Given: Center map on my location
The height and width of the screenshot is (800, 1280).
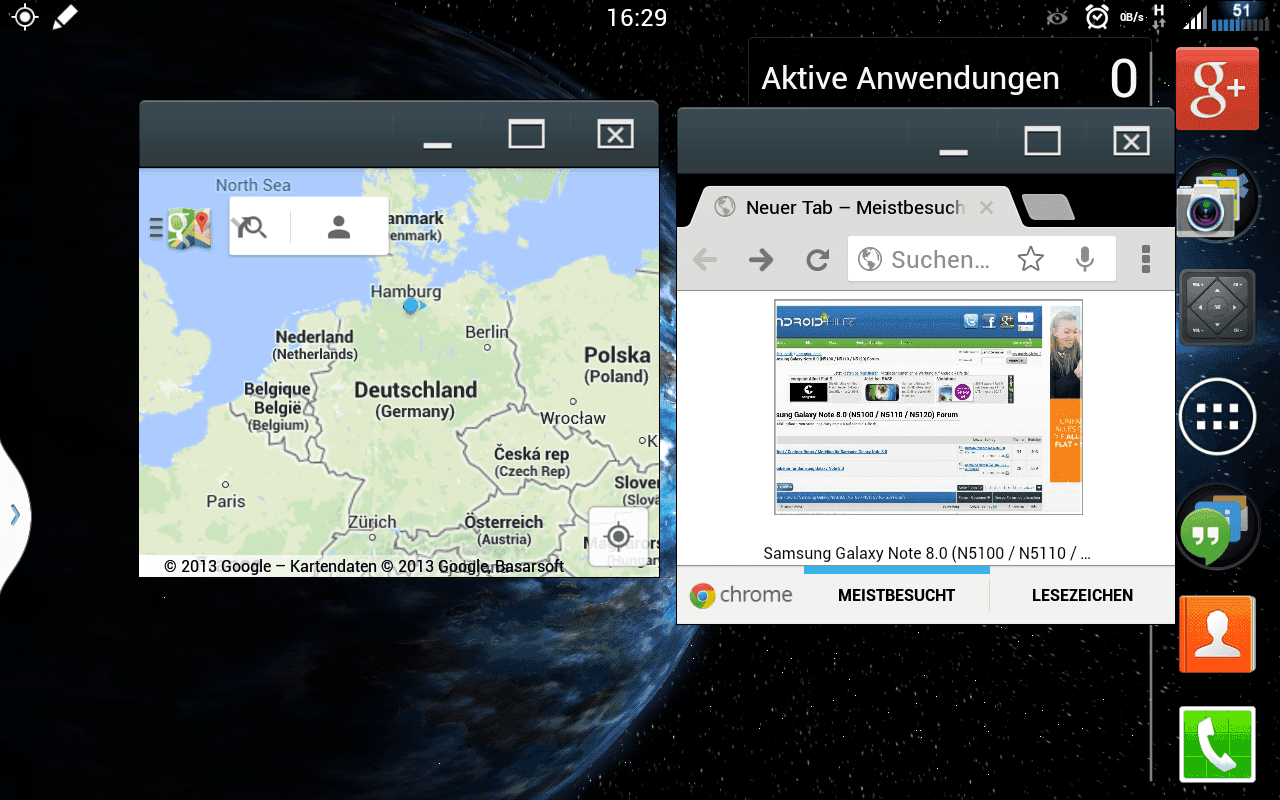Looking at the screenshot, I should (618, 537).
